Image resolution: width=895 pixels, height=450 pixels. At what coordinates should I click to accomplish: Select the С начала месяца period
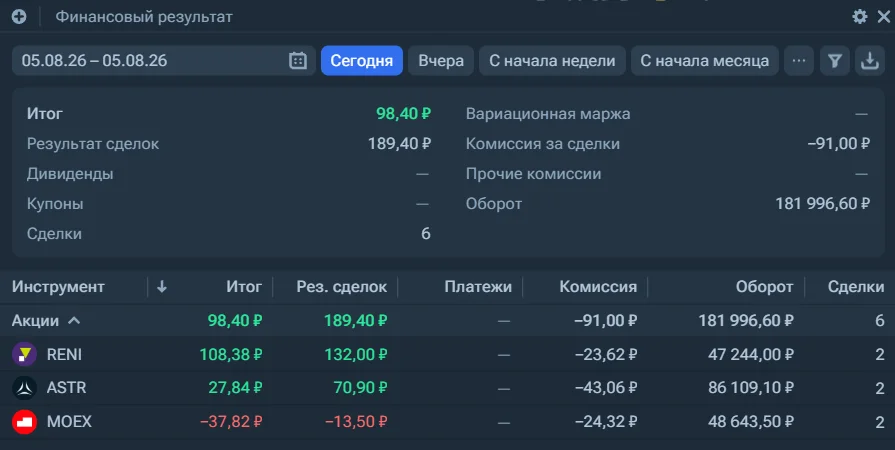[x=704, y=61]
